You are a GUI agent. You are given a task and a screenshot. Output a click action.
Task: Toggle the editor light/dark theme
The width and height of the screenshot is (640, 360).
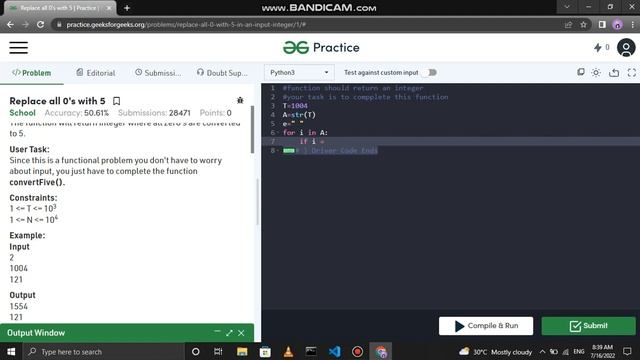point(596,73)
